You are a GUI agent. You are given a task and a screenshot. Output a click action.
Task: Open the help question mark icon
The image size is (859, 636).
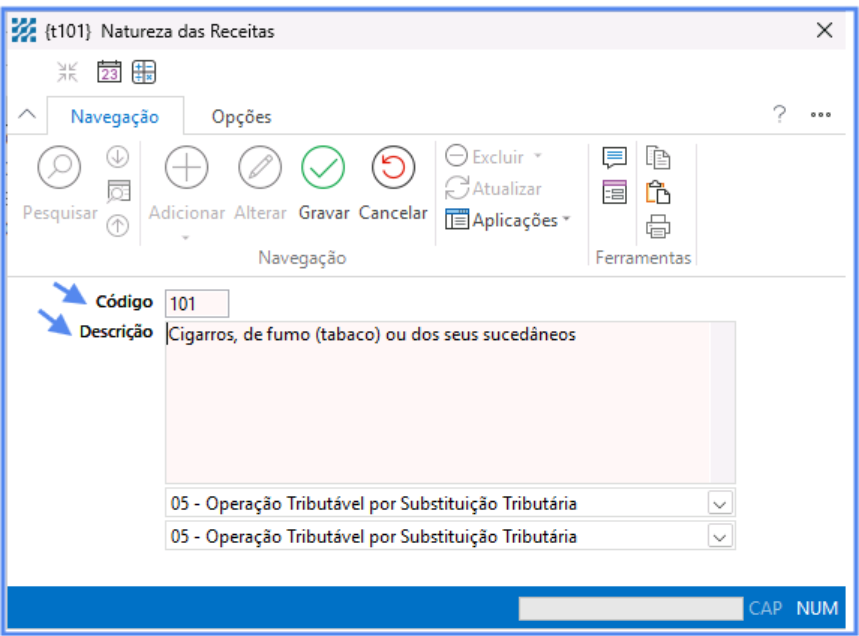pyautogui.click(x=779, y=114)
